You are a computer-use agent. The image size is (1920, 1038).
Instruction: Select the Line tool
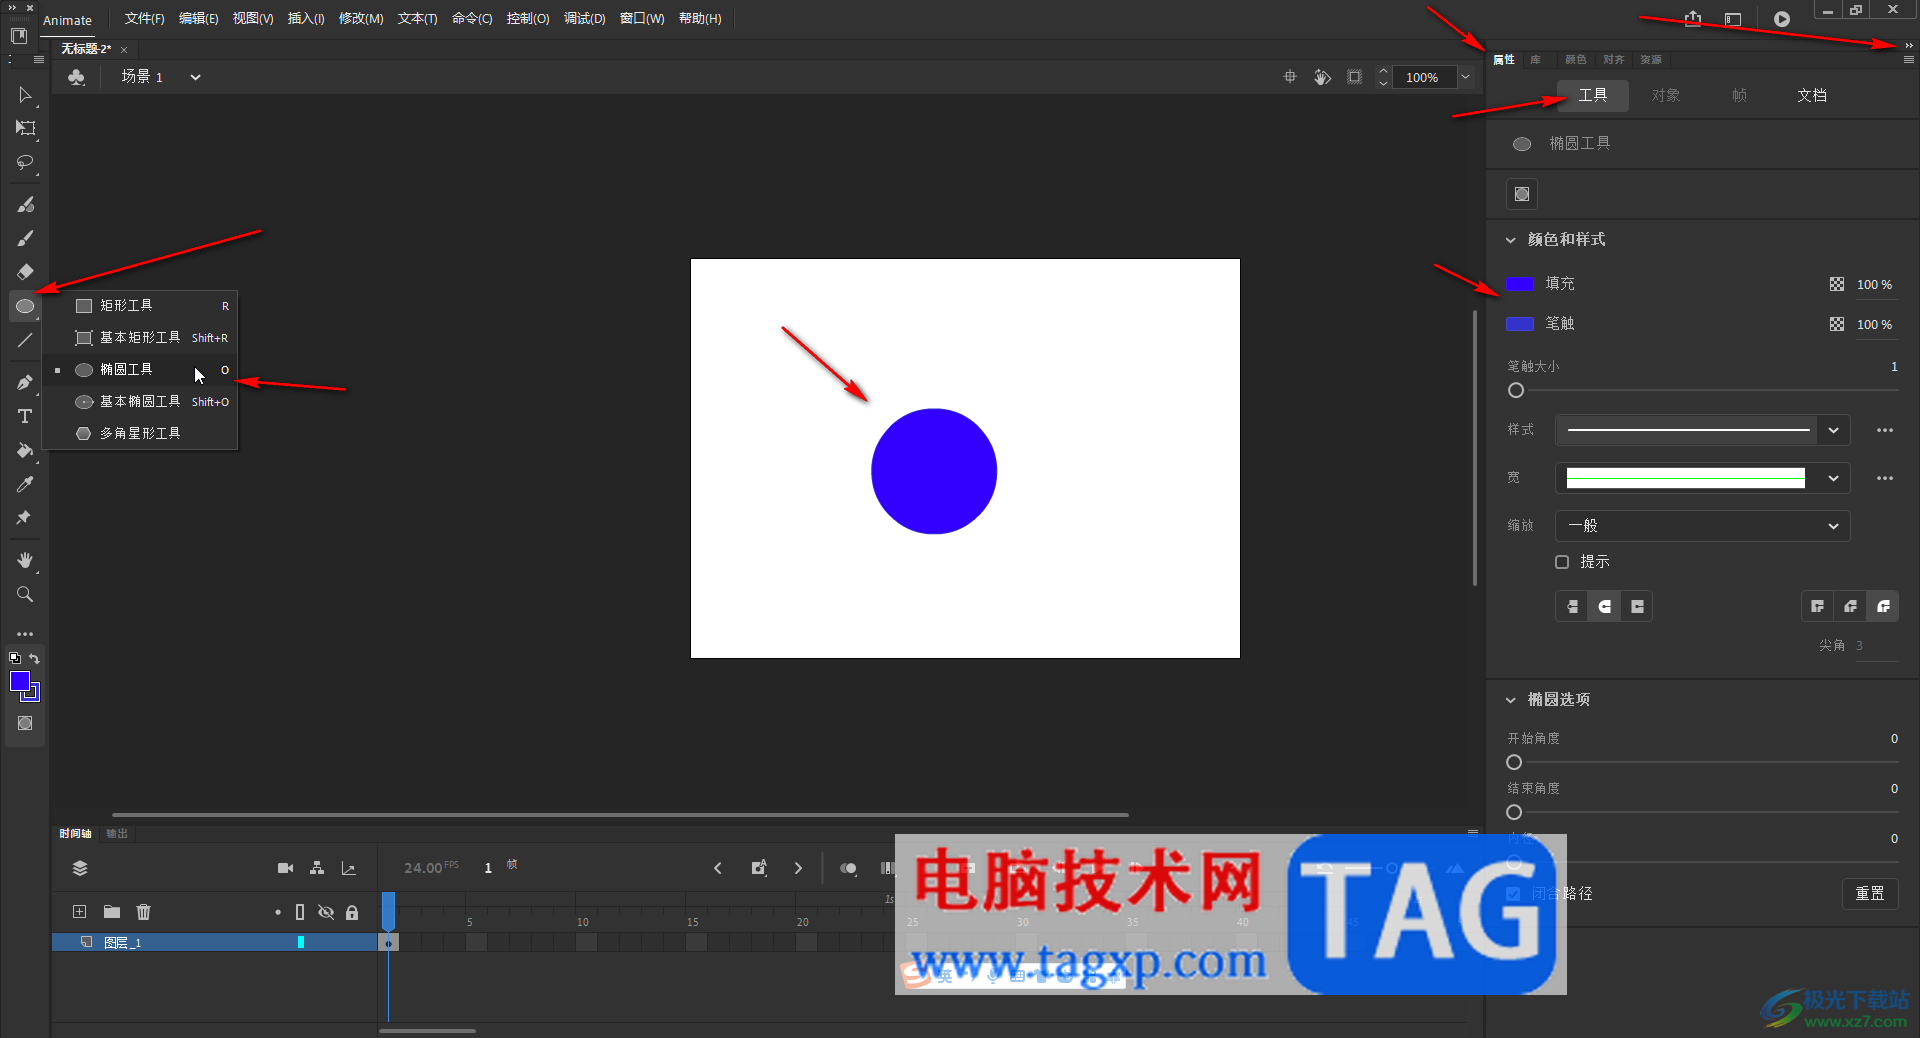25,340
